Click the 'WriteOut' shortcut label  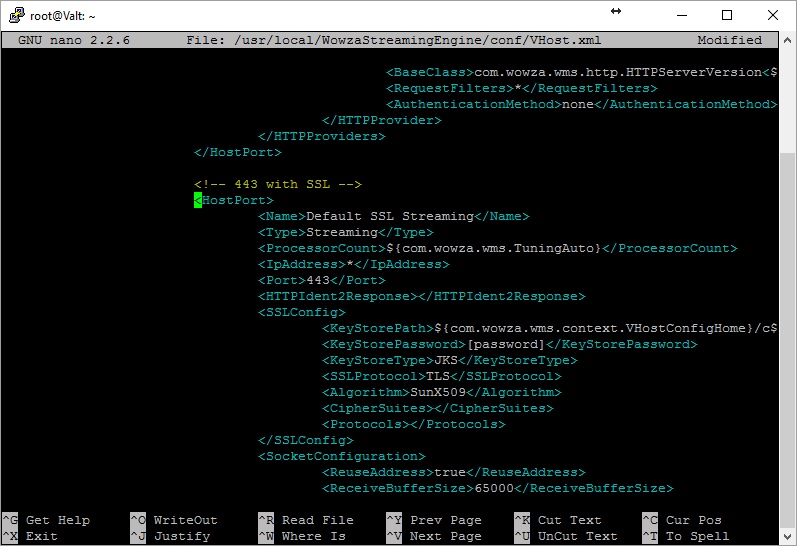point(186,520)
